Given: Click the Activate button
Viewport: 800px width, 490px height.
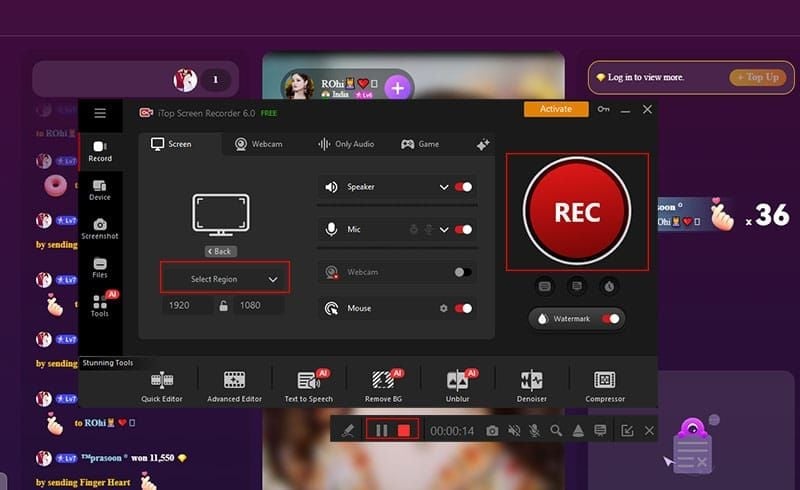Looking at the screenshot, I should (x=556, y=109).
